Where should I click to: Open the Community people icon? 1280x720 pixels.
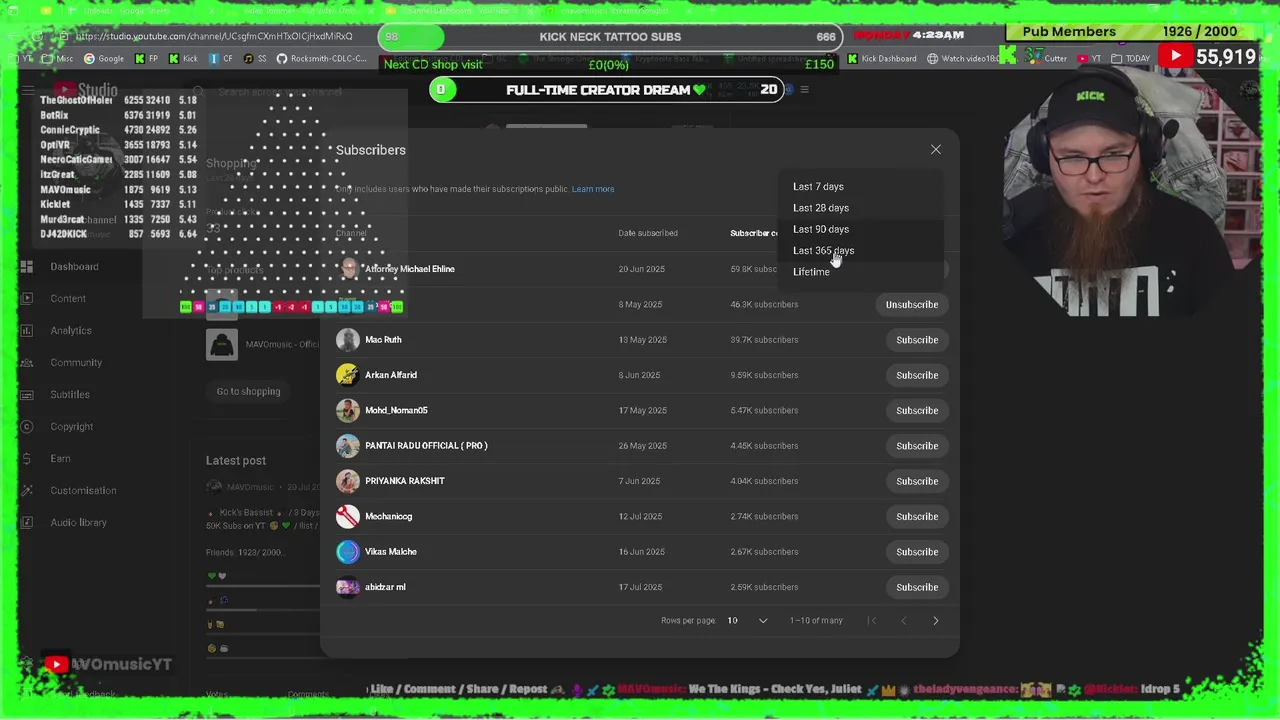click(x=26, y=363)
